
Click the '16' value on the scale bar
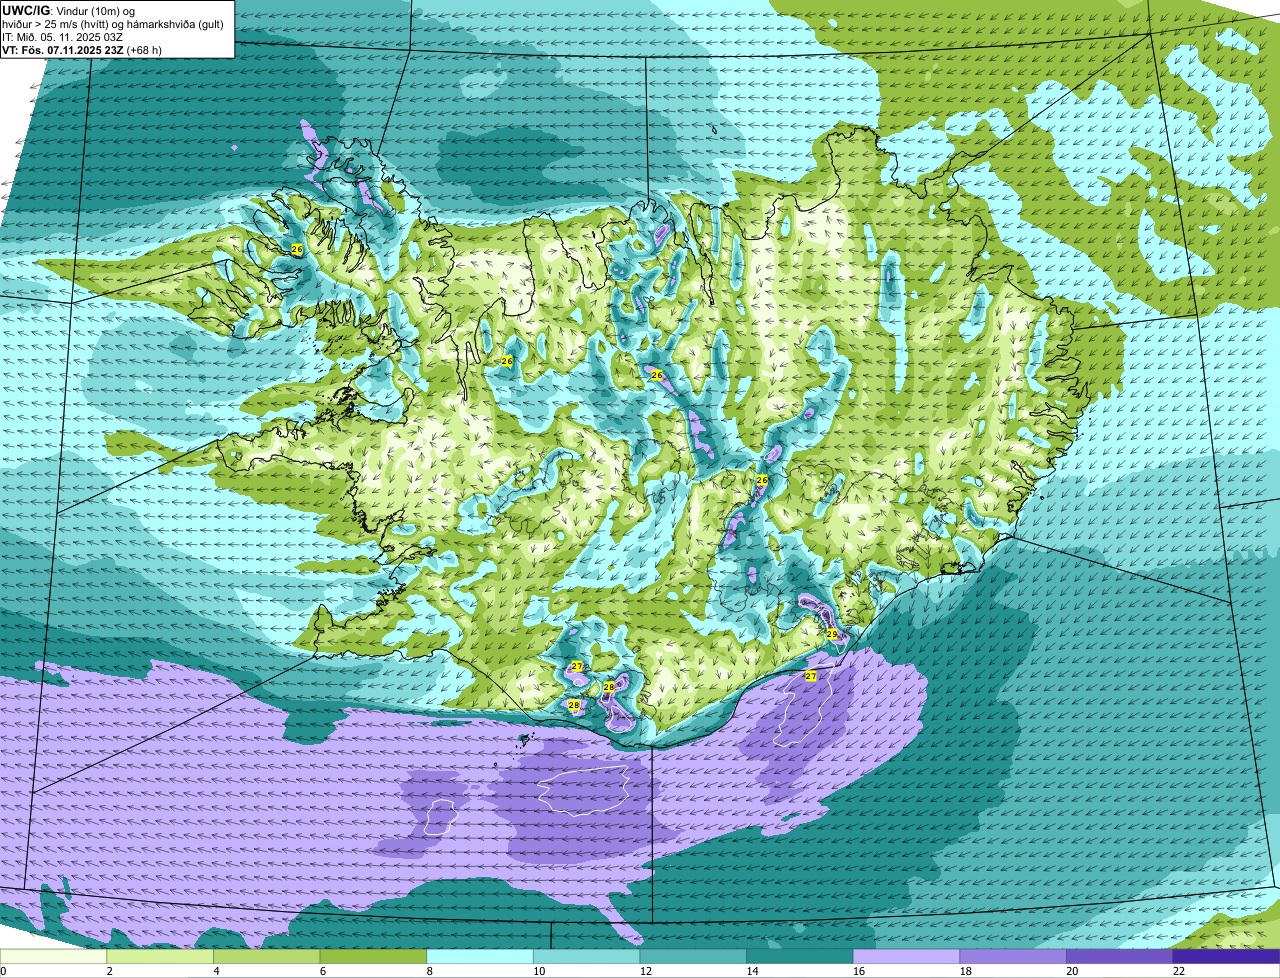click(x=859, y=970)
